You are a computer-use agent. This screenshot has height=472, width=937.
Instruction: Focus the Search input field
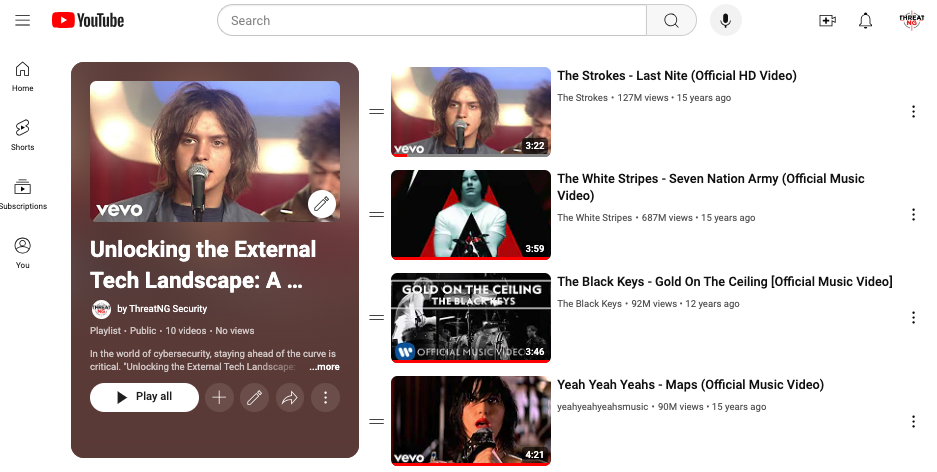[x=431, y=20]
